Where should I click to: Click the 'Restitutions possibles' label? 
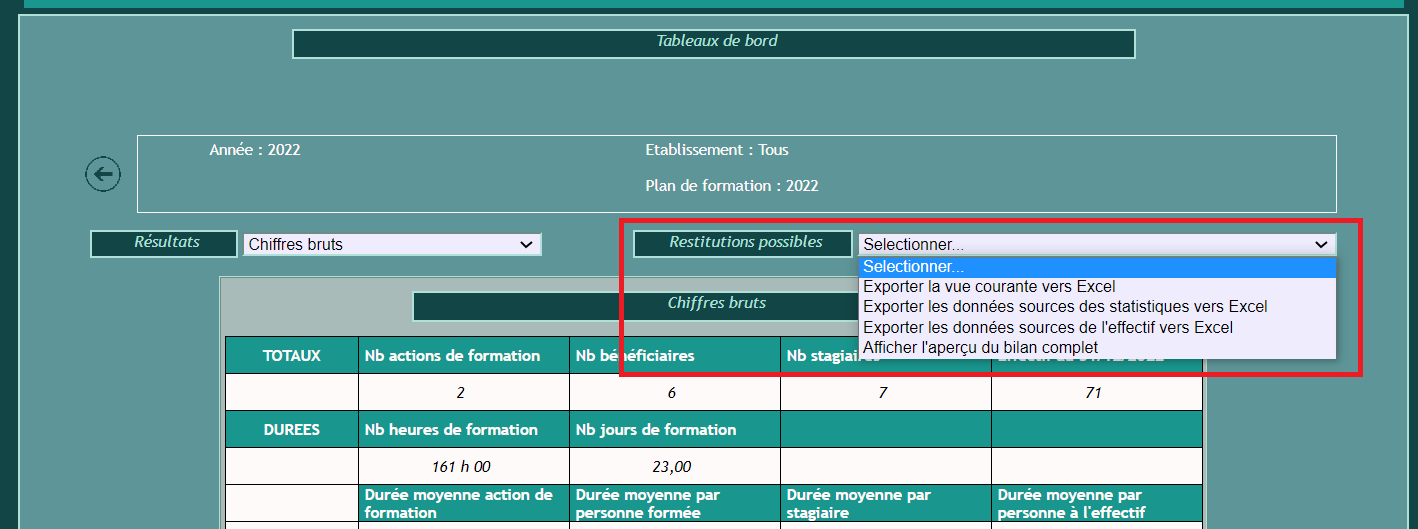745,243
